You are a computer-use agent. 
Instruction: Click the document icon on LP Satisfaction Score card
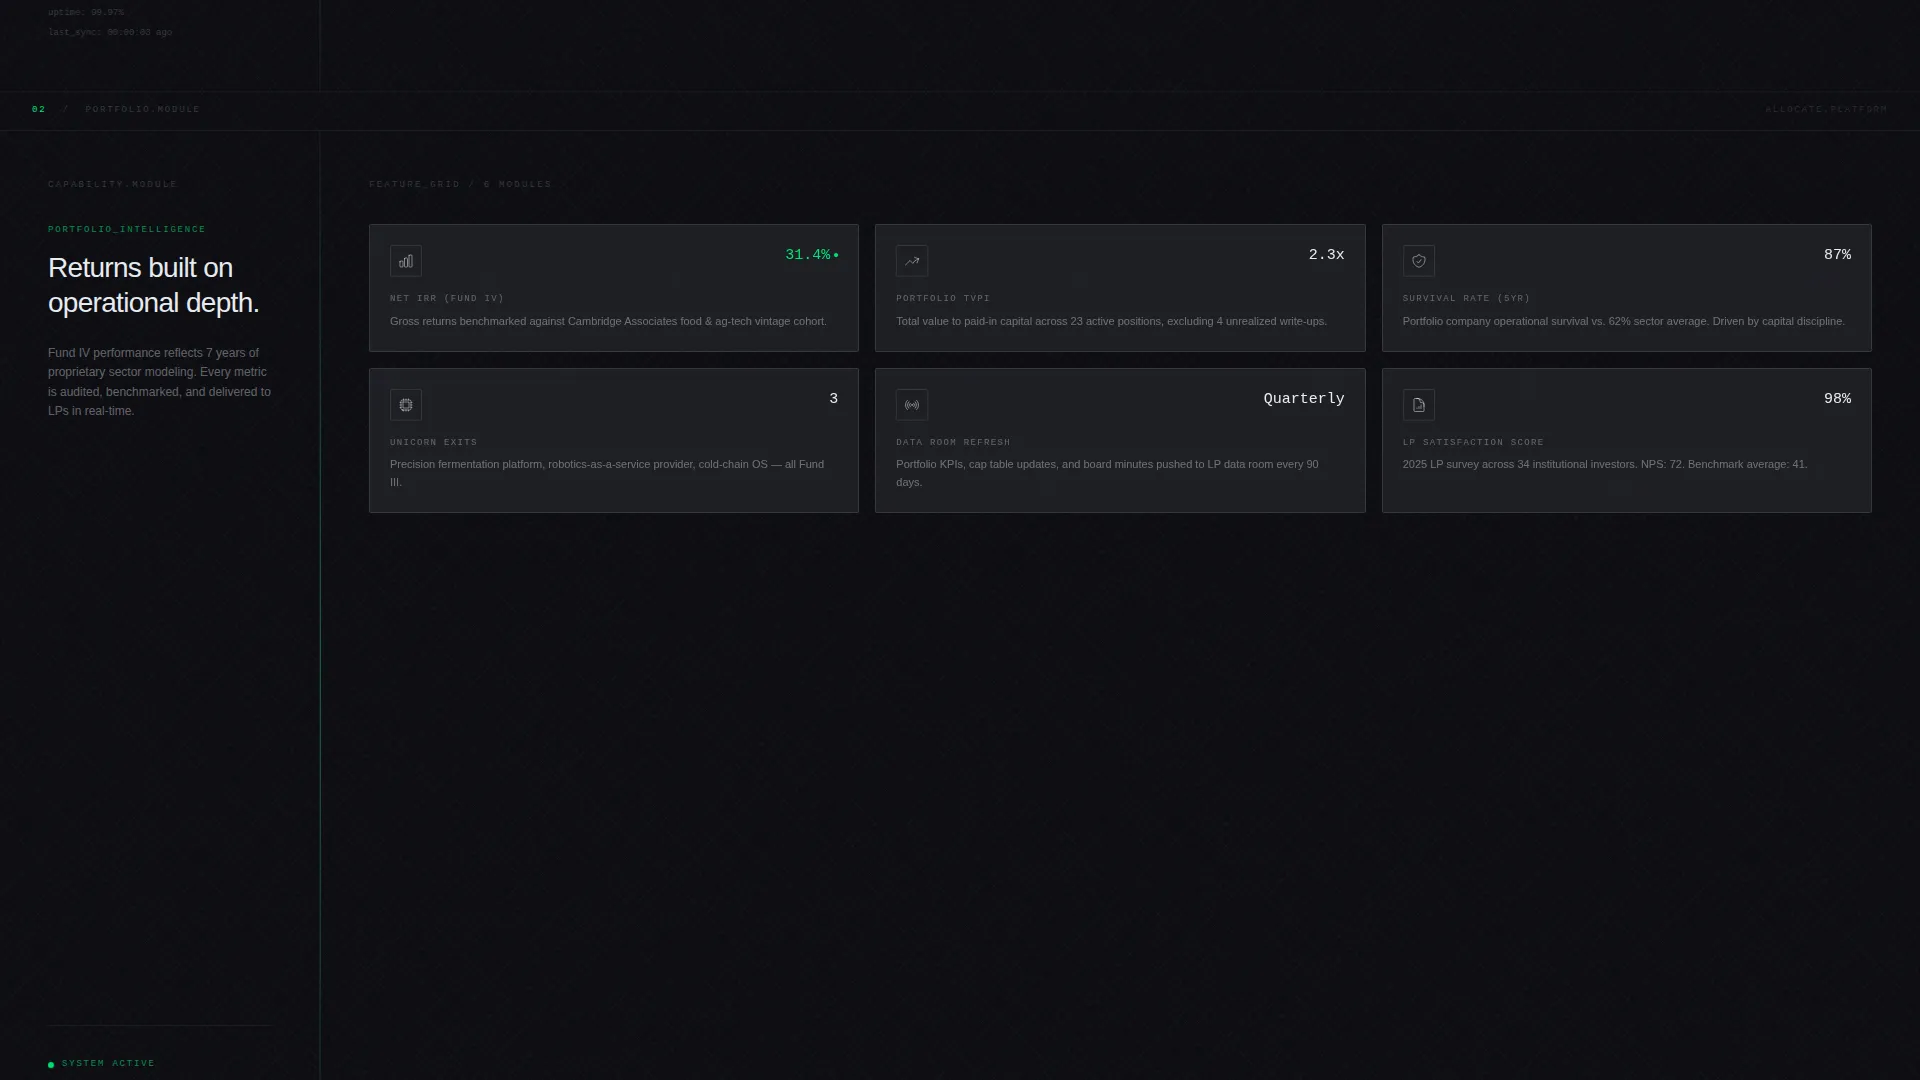1418,405
